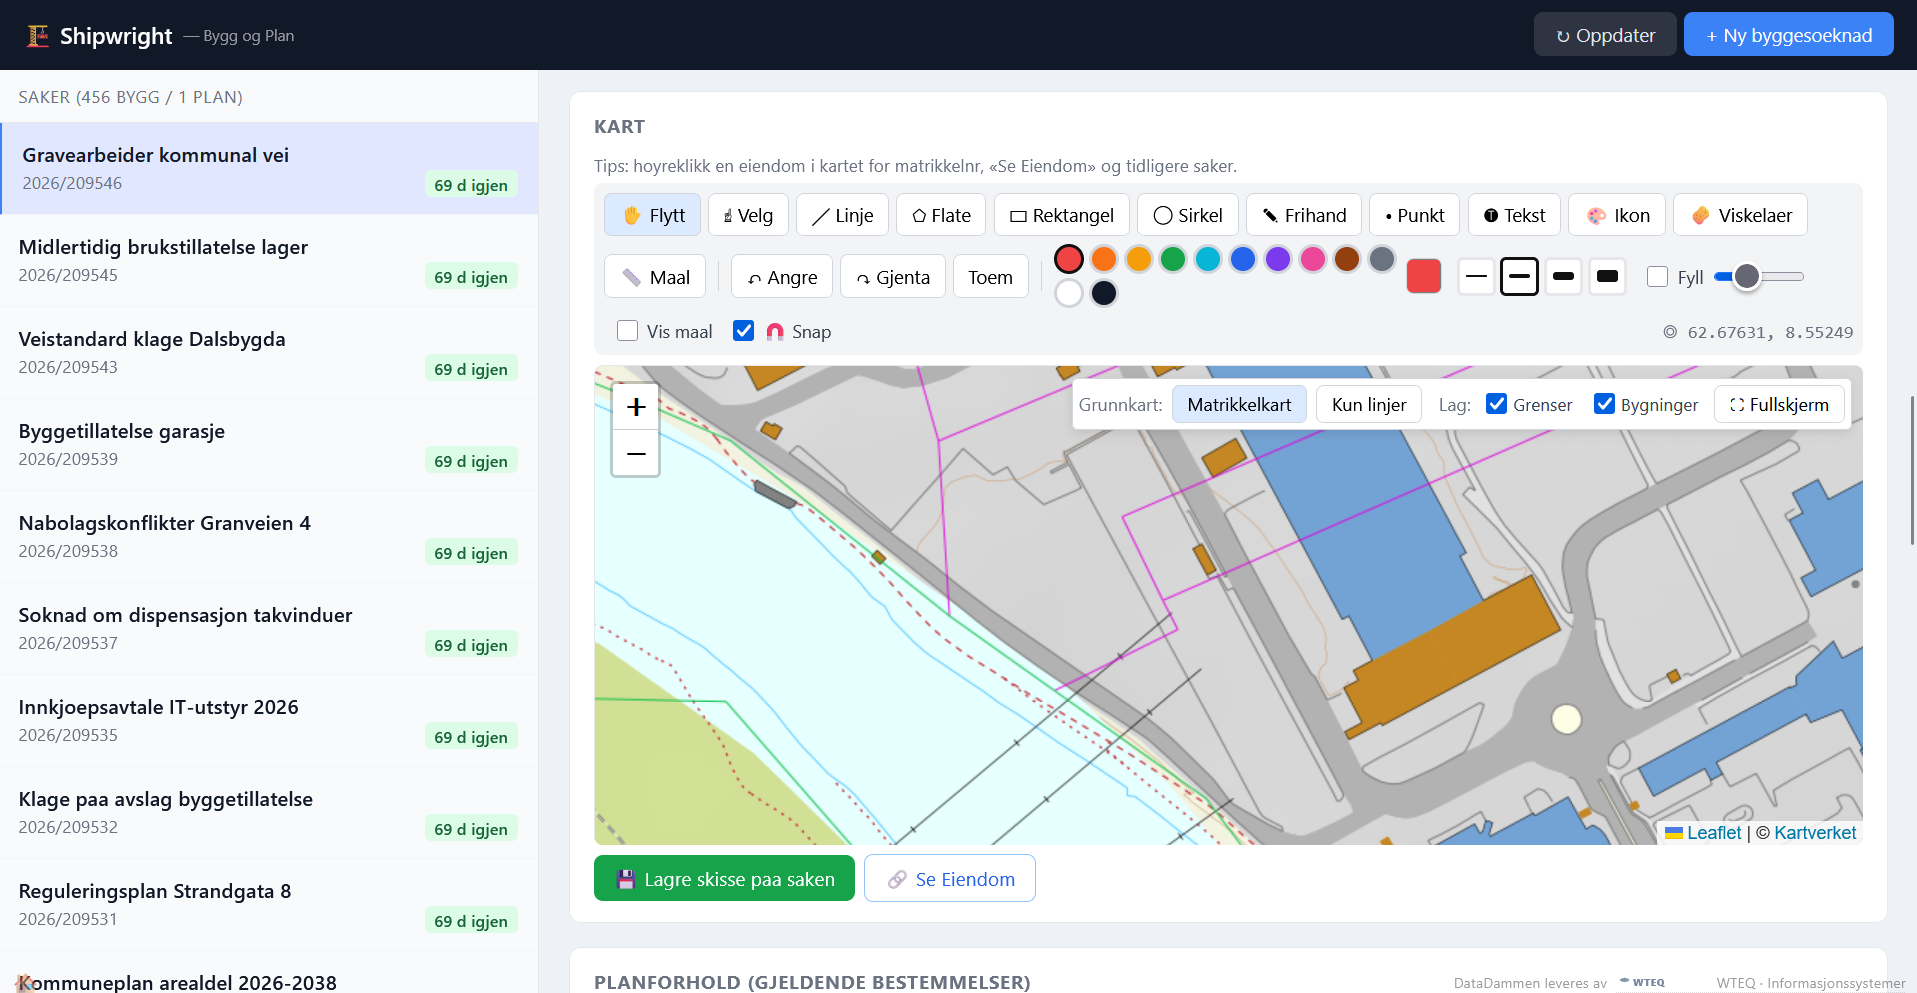This screenshot has height=993, width=1917.
Task: Create Ny byggesoeknad
Action: pyautogui.click(x=1788, y=35)
